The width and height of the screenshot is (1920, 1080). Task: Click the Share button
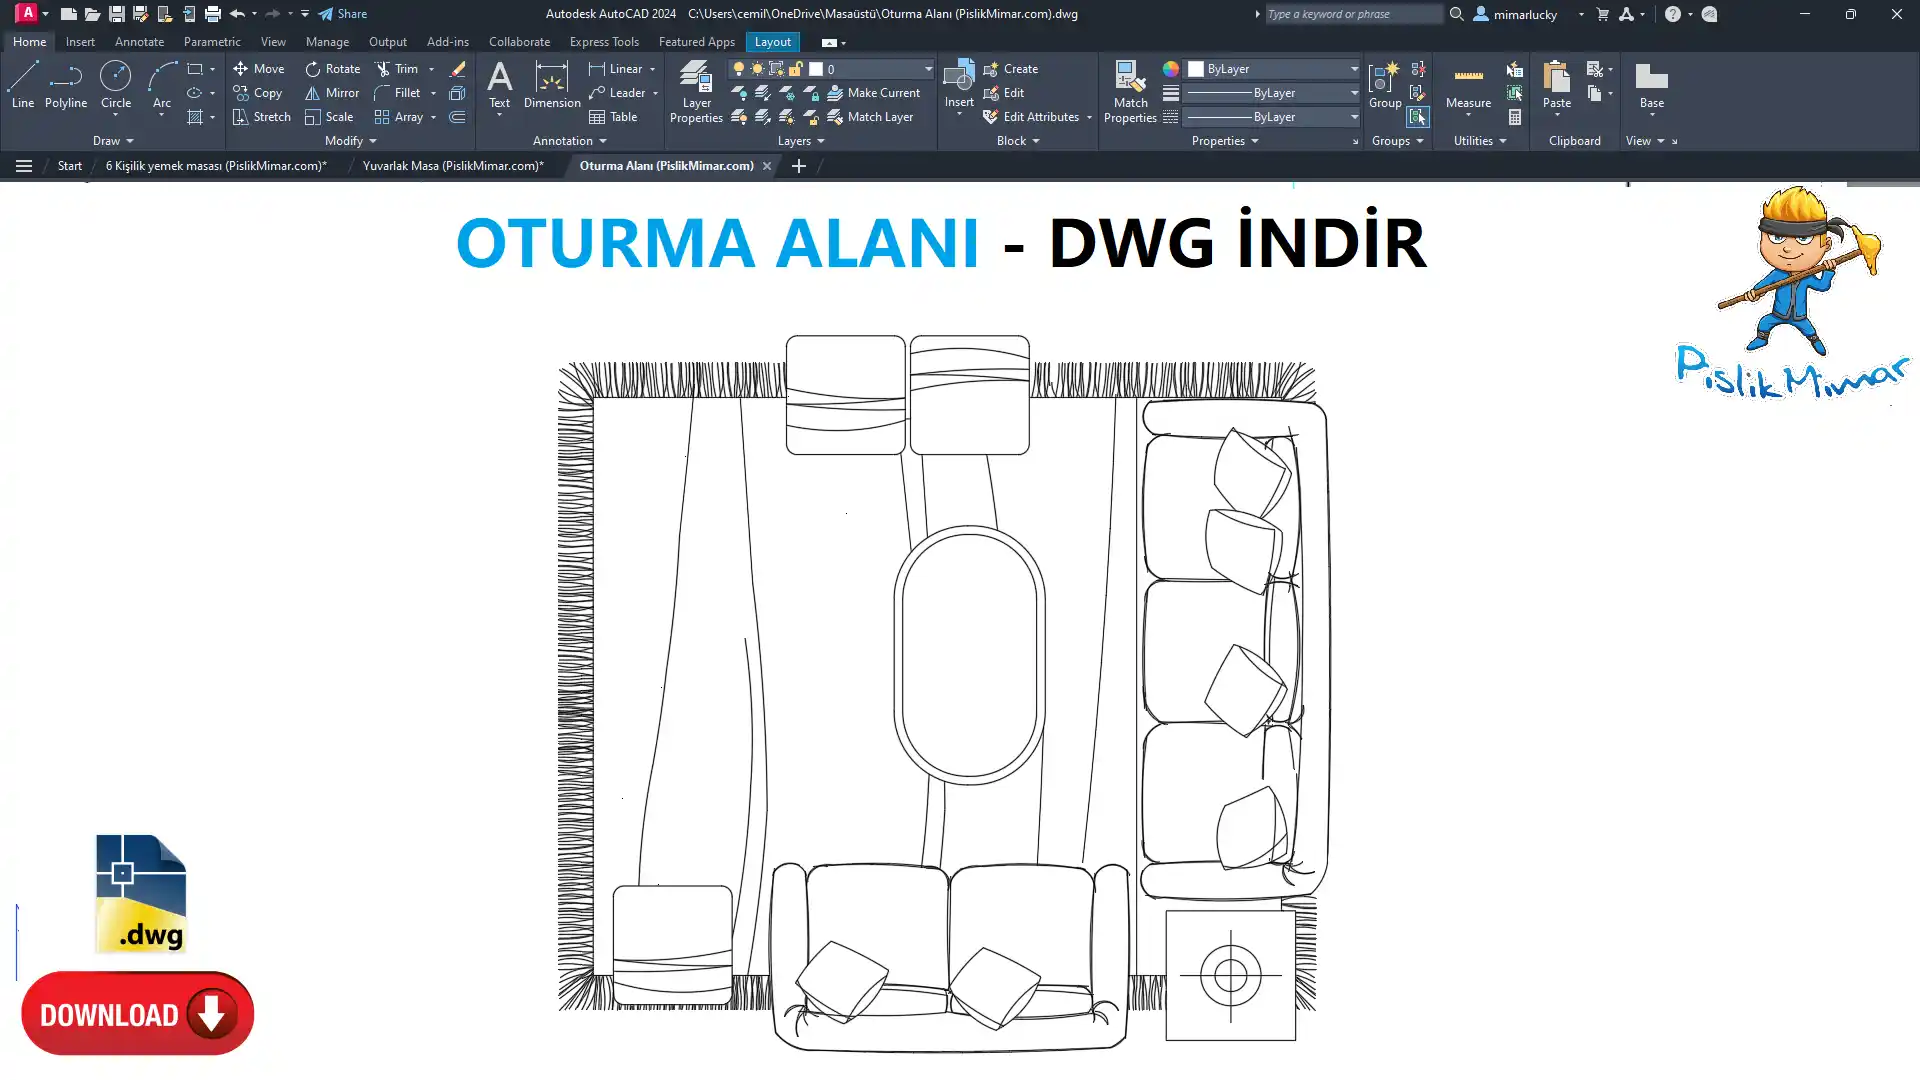click(x=343, y=14)
